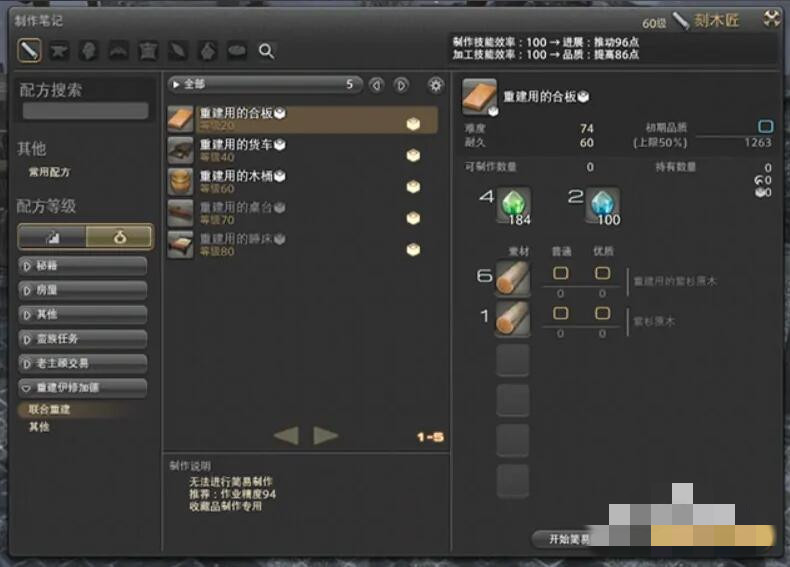This screenshot has height=567, width=790.
Task: Switch to the Weaver needle icon
Action: point(178,50)
